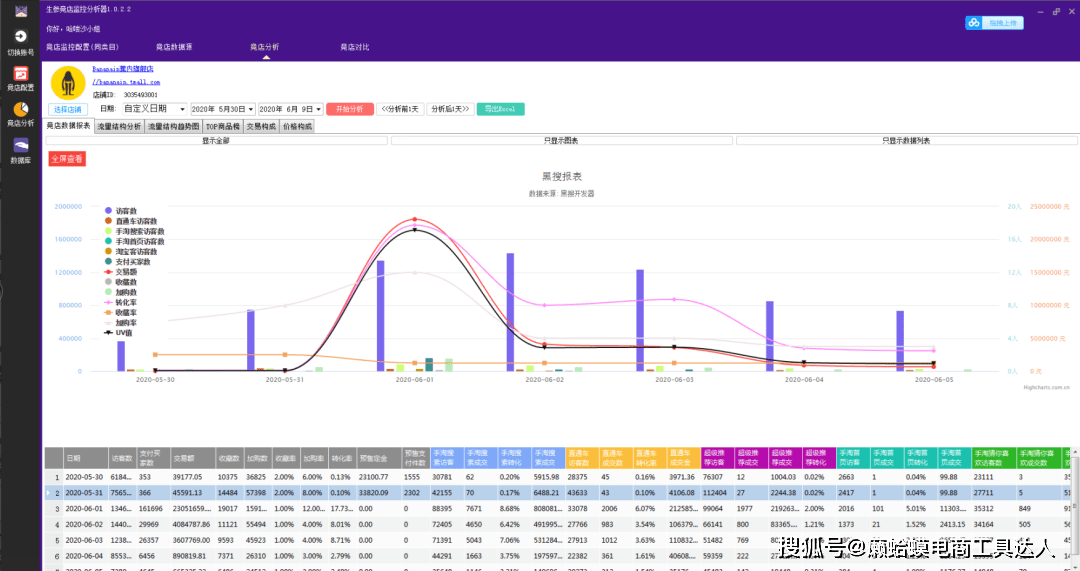Image resolution: width=1080 pixels, height=571 pixels.
Task: Expand the 自定义日期 date type dropdown
Action: coord(154,109)
